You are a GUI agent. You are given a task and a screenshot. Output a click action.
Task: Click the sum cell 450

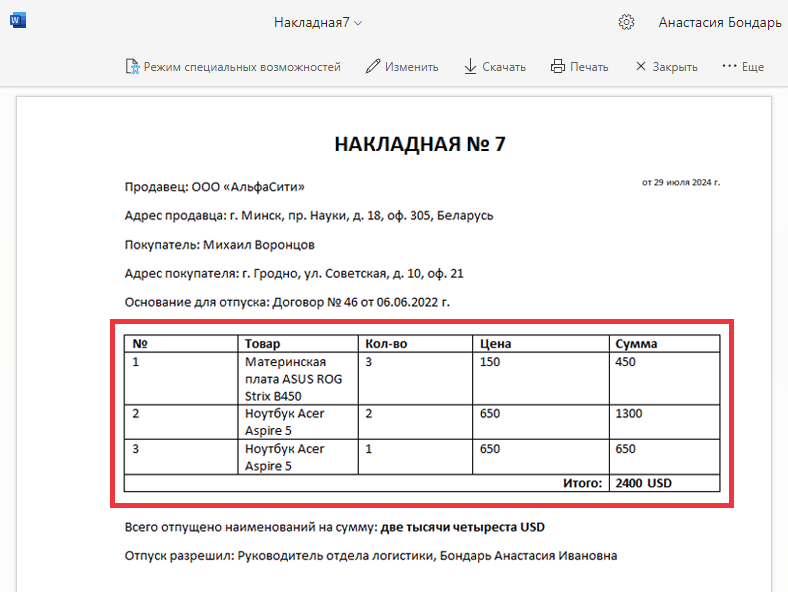[x=664, y=378]
